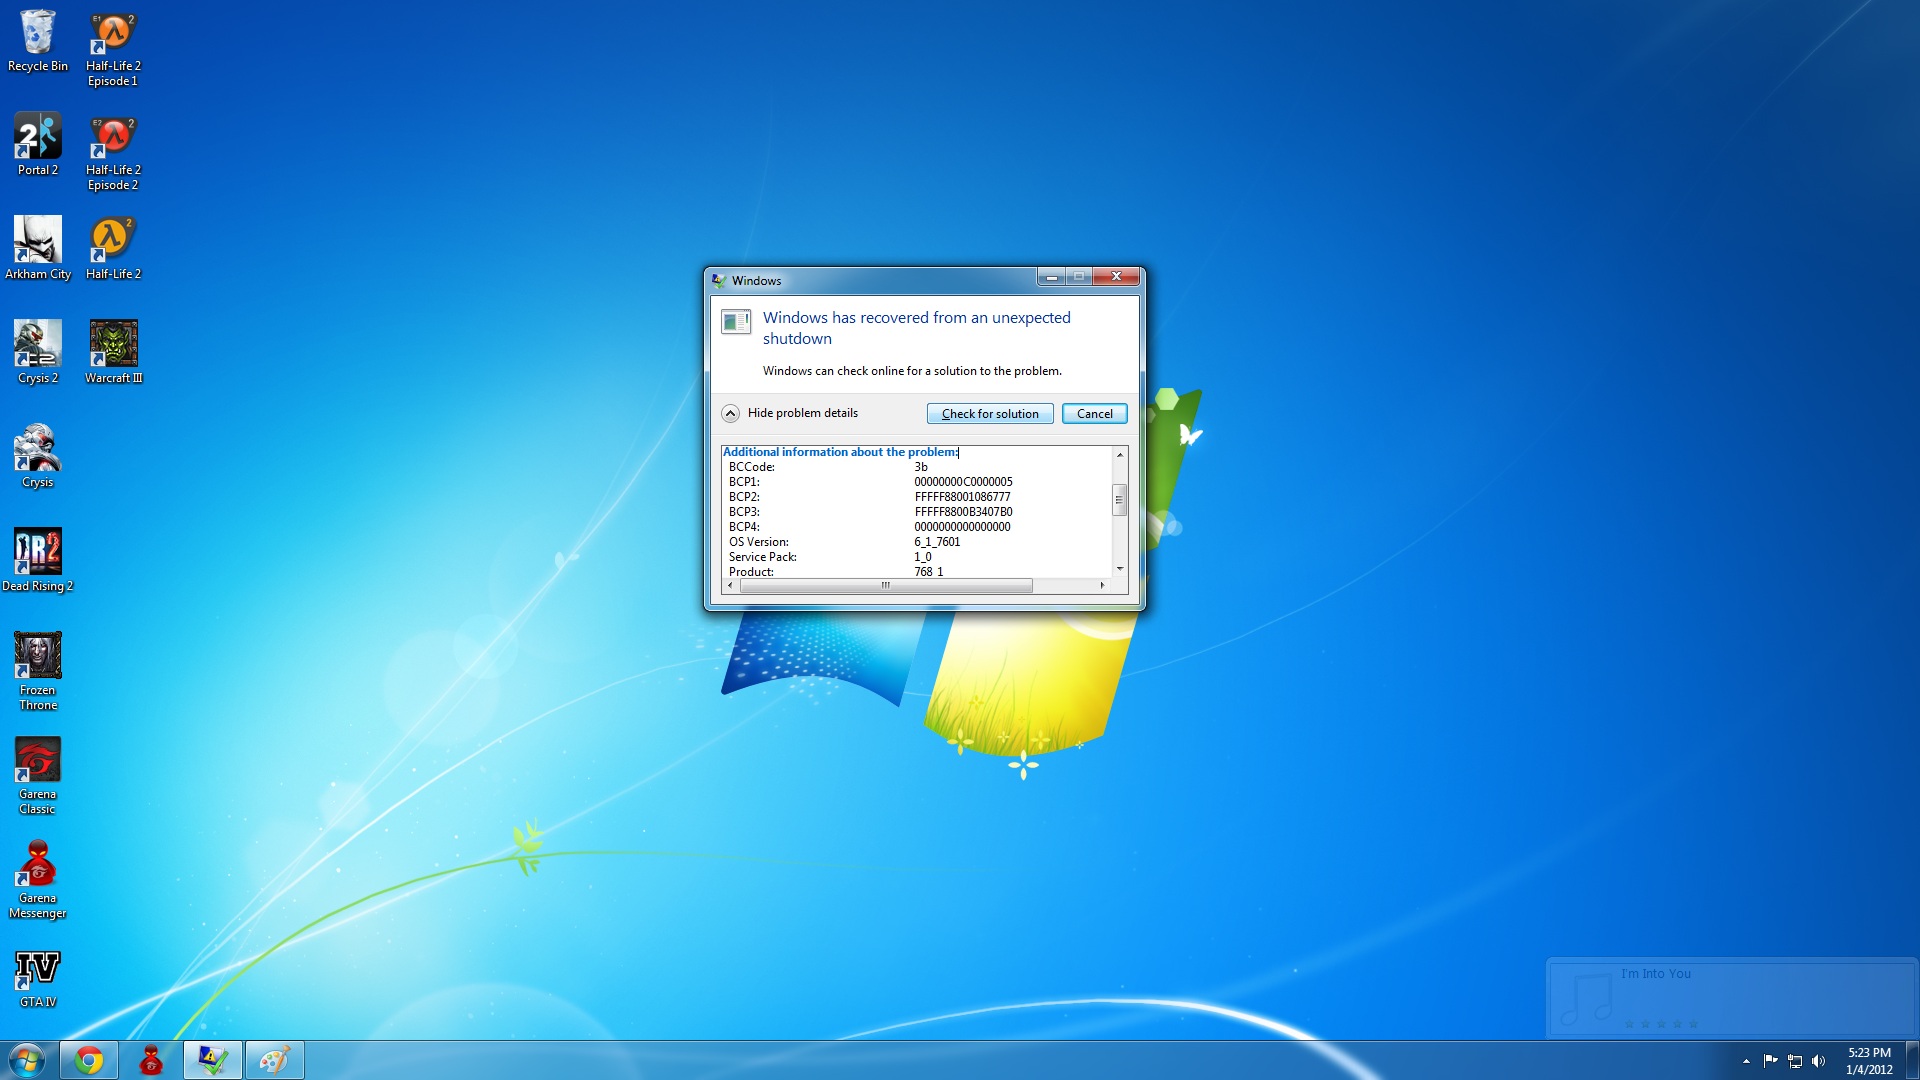The height and width of the screenshot is (1080, 1920).
Task: Select the Frozen Throne desktop icon
Action: point(38,671)
